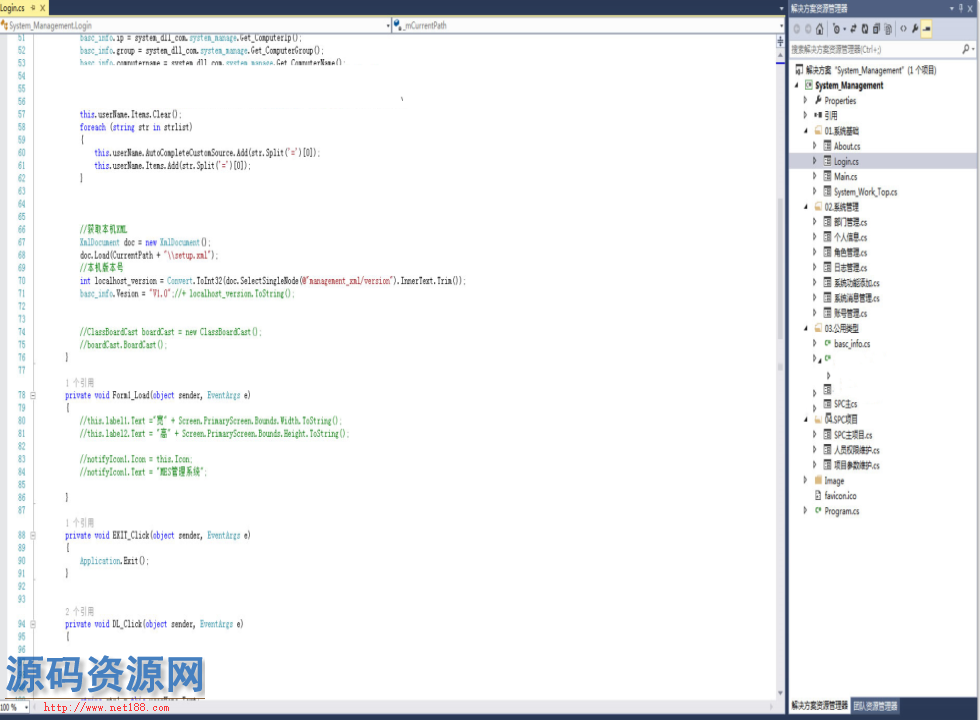This screenshot has width=980, height=720.
Task: Pin the Solution Explorer panel
Action: pos(961,8)
